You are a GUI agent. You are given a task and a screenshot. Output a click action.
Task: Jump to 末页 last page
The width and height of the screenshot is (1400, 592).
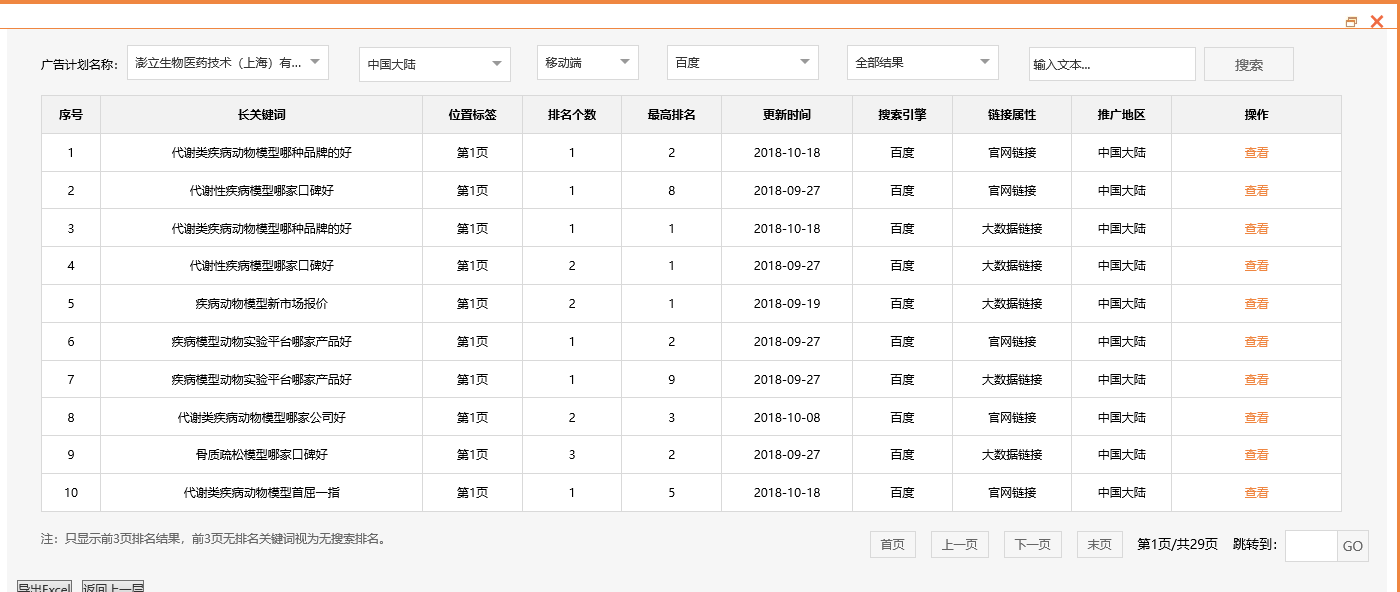point(1099,545)
